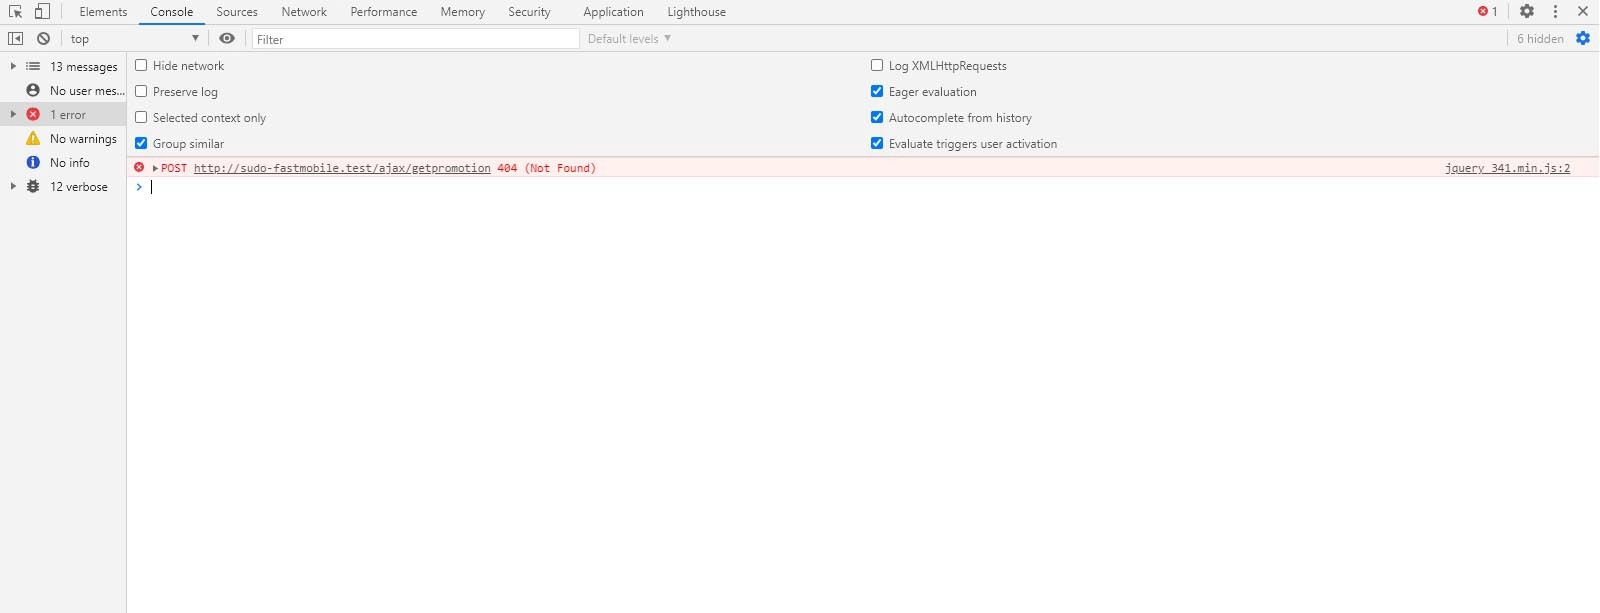This screenshot has width=1600, height=613.
Task: Open the jquery_341.min.js:2 source link
Action: [1507, 169]
